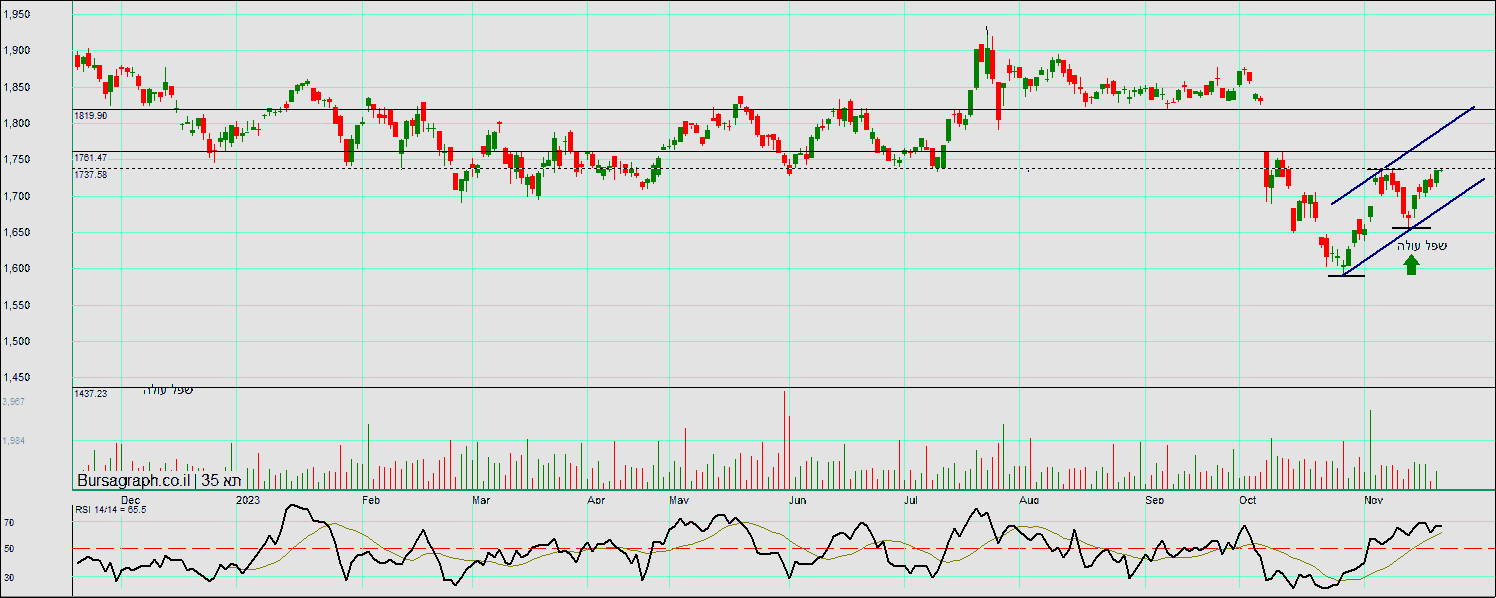Click the 1437.23 support level label
The width and height of the screenshot is (1496, 598).
pos(91,394)
